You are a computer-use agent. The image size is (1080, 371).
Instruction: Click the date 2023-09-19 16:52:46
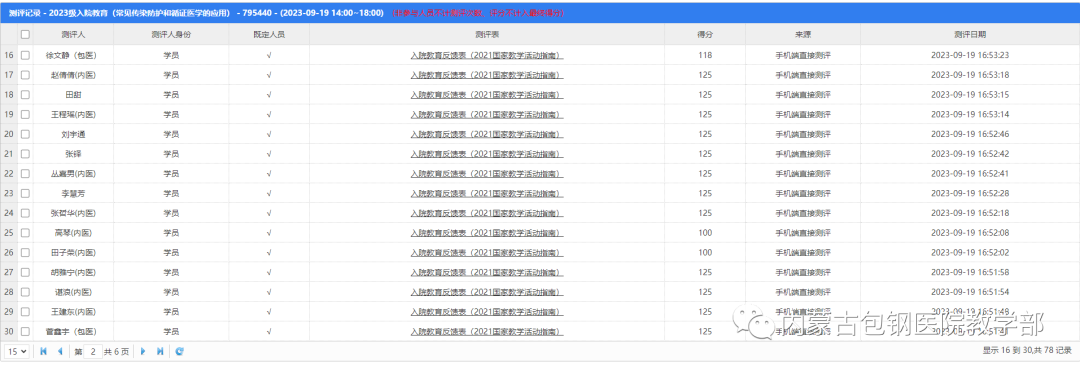[x=970, y=134]
